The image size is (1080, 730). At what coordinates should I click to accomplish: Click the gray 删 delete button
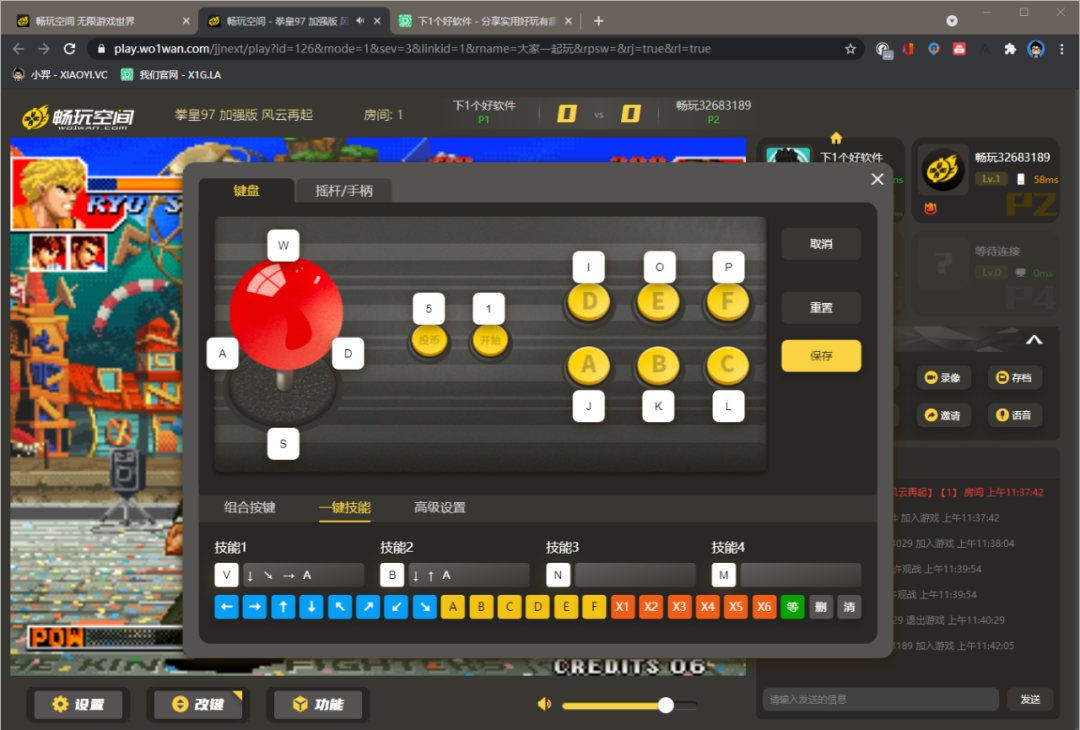pos(820,607)
